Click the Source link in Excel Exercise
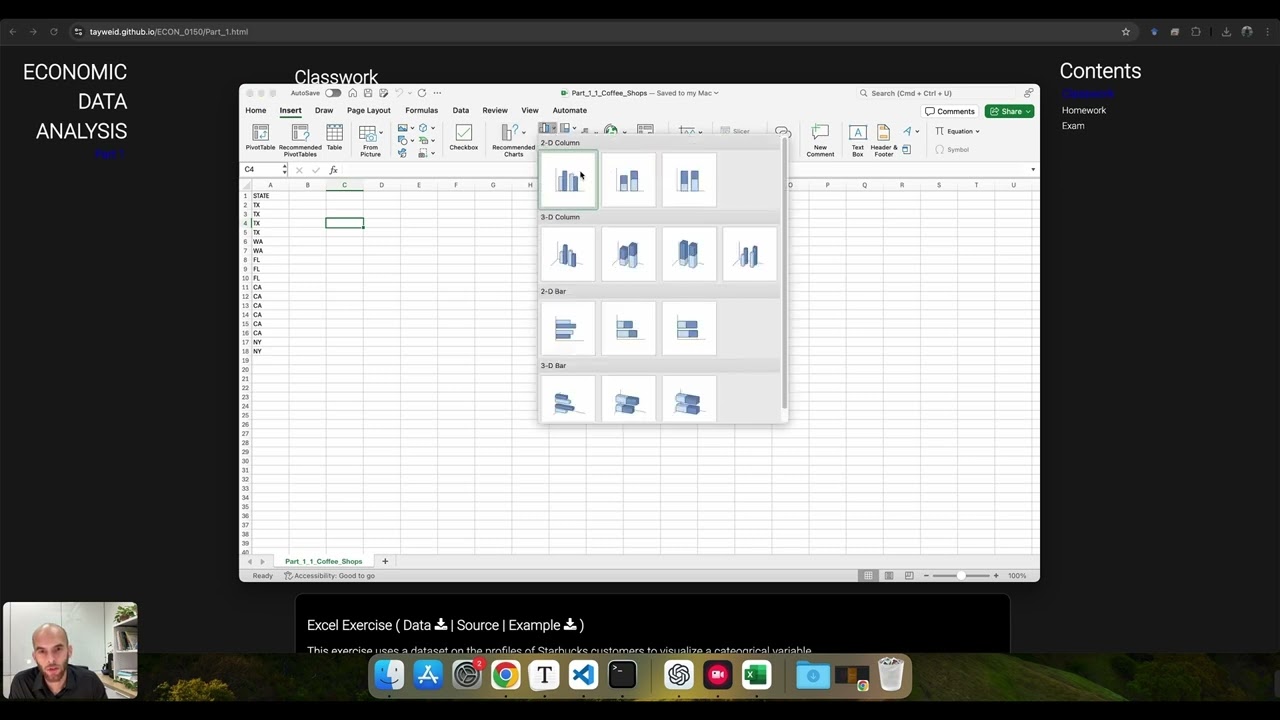Image resolution: width=1280 pixels, height=720 pixels. [x=478, y=625]
